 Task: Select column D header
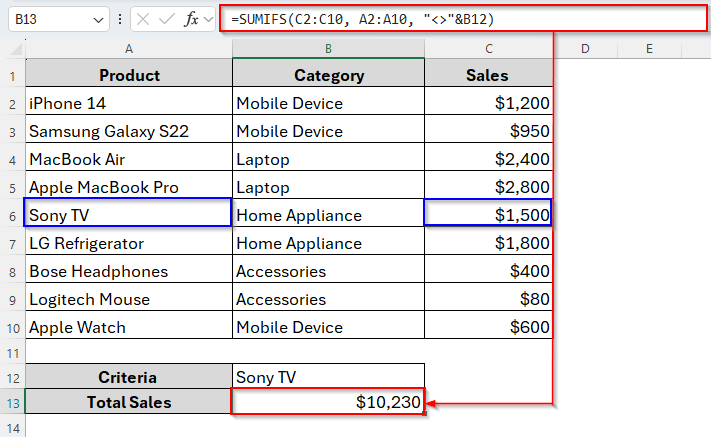[584, 49]
